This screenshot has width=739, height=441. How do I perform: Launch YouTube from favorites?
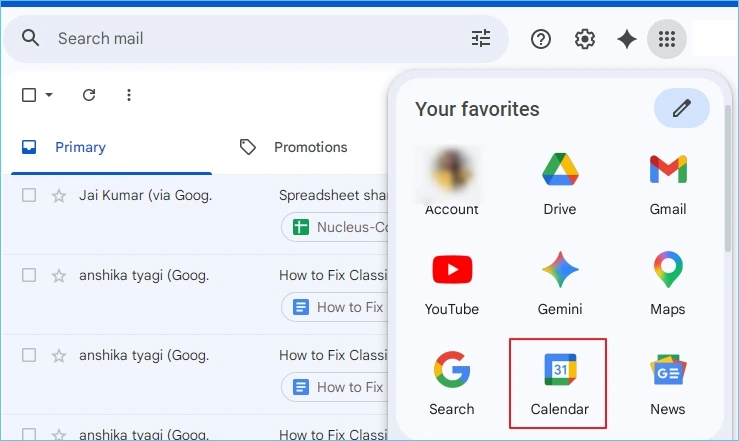pos(452,284)
